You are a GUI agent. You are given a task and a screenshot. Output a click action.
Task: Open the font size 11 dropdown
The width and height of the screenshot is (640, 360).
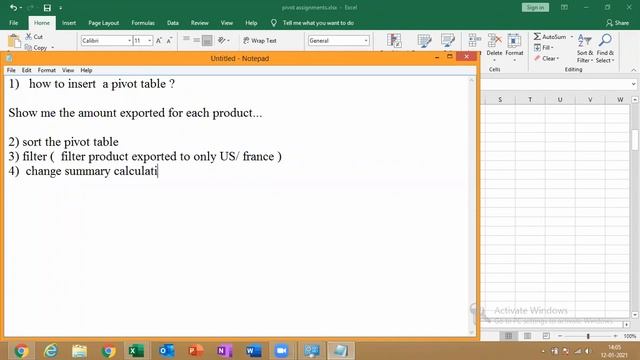coord(150,40)
